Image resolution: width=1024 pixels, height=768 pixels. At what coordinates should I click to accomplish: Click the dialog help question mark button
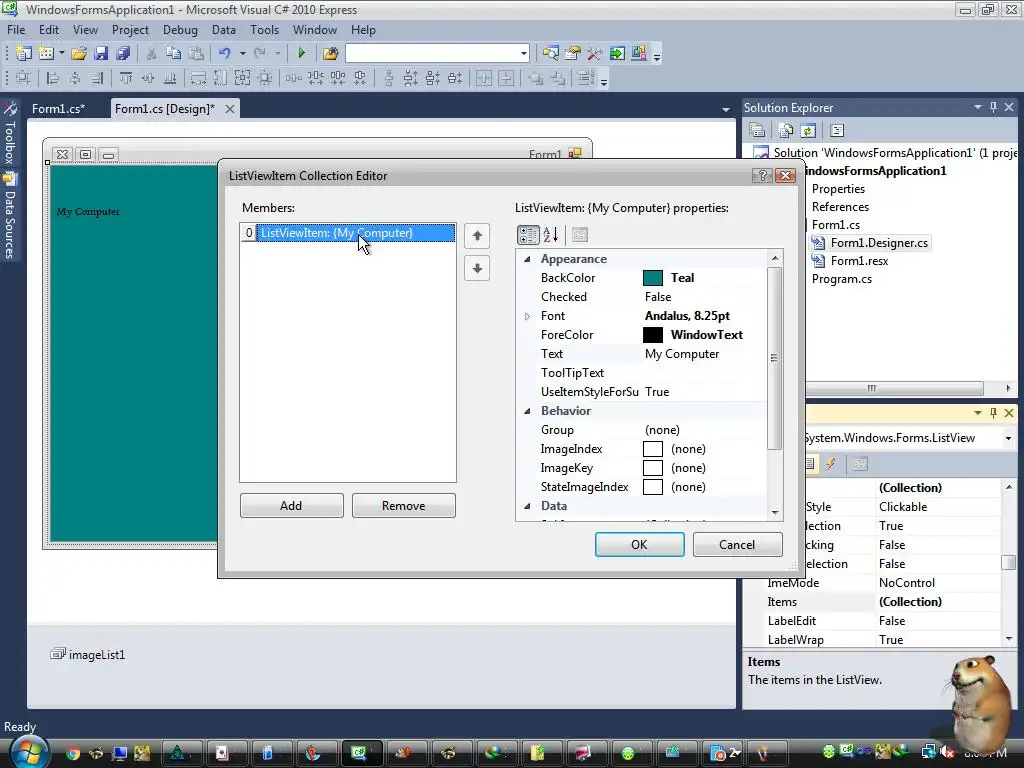pyautogui.click(x=762, y=176)
